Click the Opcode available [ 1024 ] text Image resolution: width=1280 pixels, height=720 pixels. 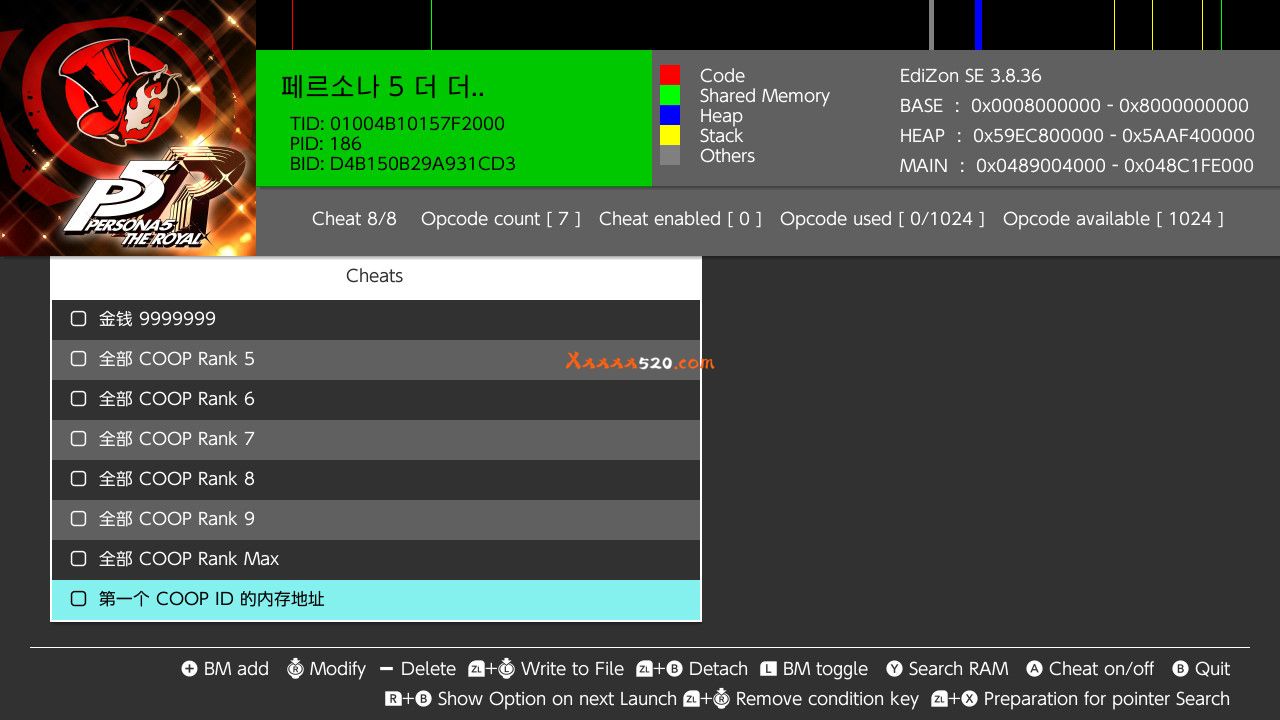(1113, 219)
